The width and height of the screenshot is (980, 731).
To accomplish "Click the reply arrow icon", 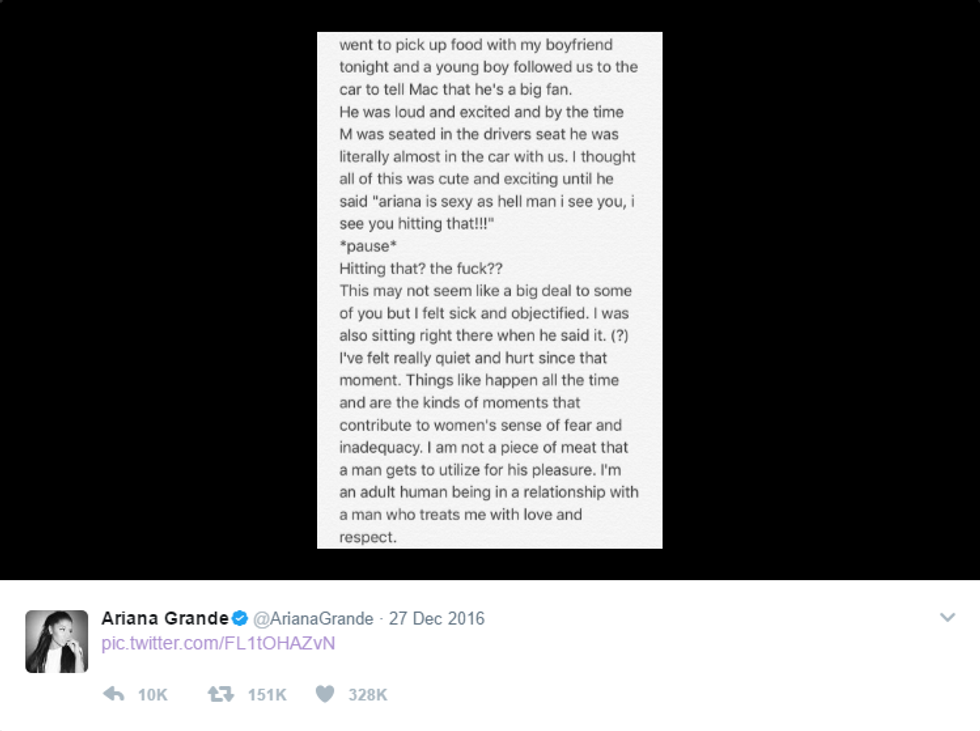I will (x=114, y=694).
